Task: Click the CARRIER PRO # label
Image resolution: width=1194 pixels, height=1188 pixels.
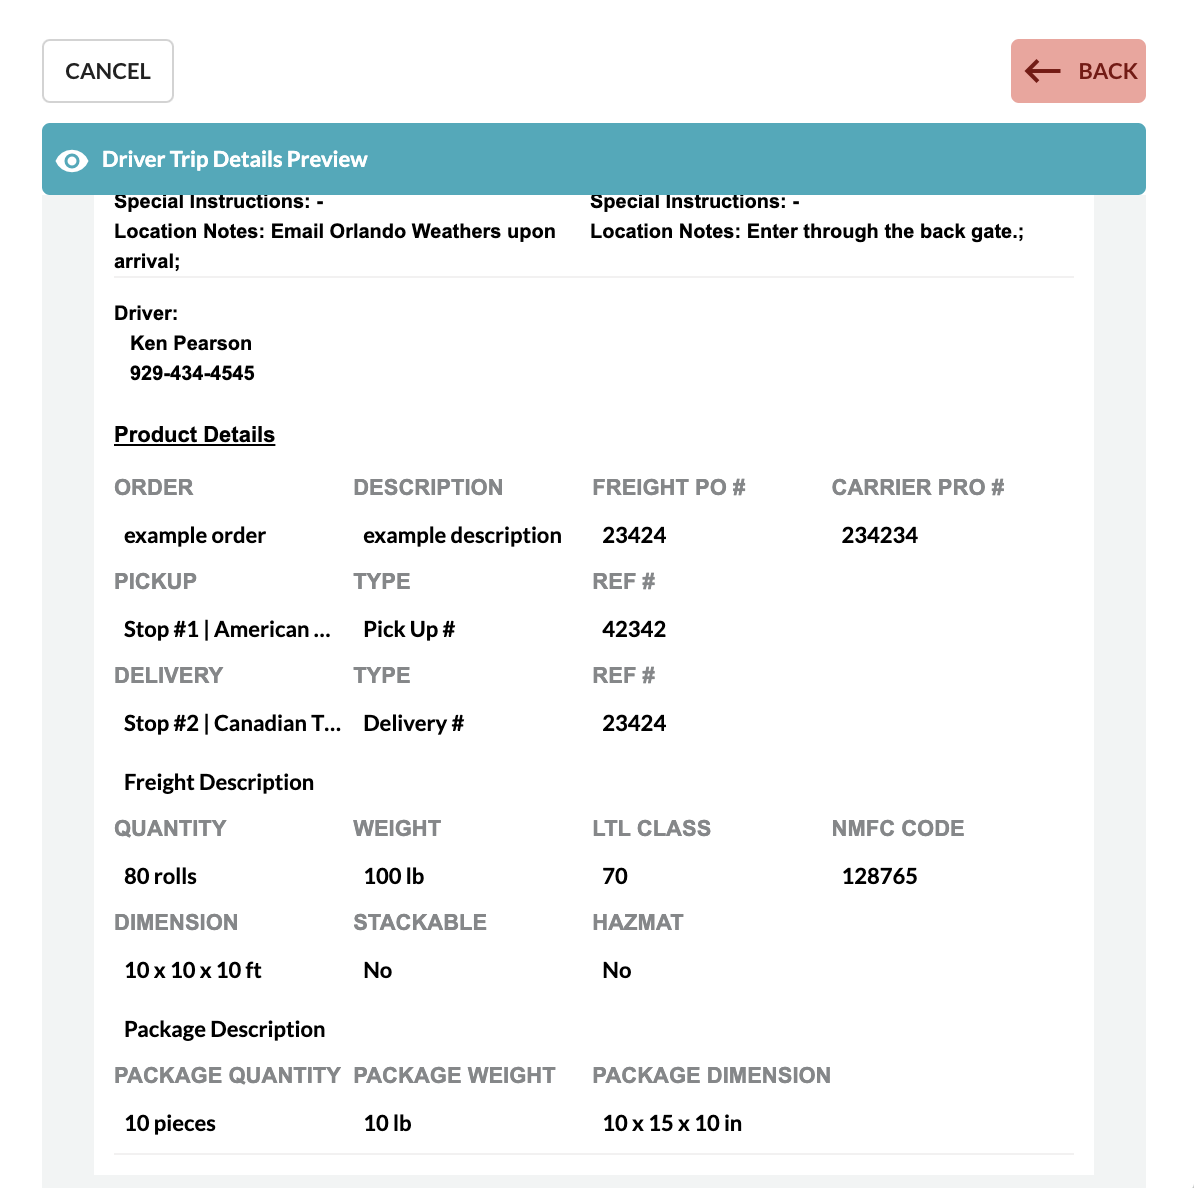Action: tap(918, 487)
